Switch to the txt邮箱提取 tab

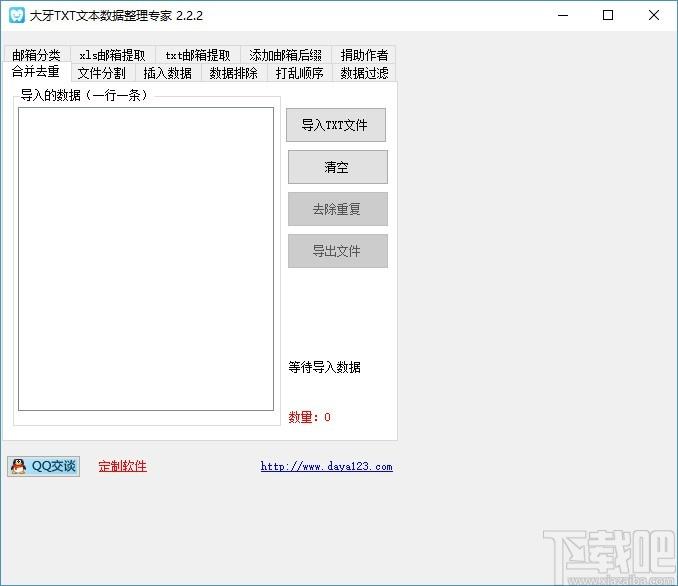coord(198,54)
